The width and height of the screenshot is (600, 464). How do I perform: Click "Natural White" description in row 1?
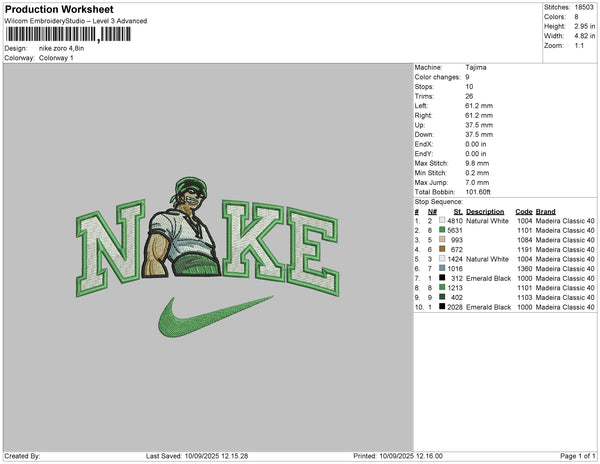[x=487, y=221]
